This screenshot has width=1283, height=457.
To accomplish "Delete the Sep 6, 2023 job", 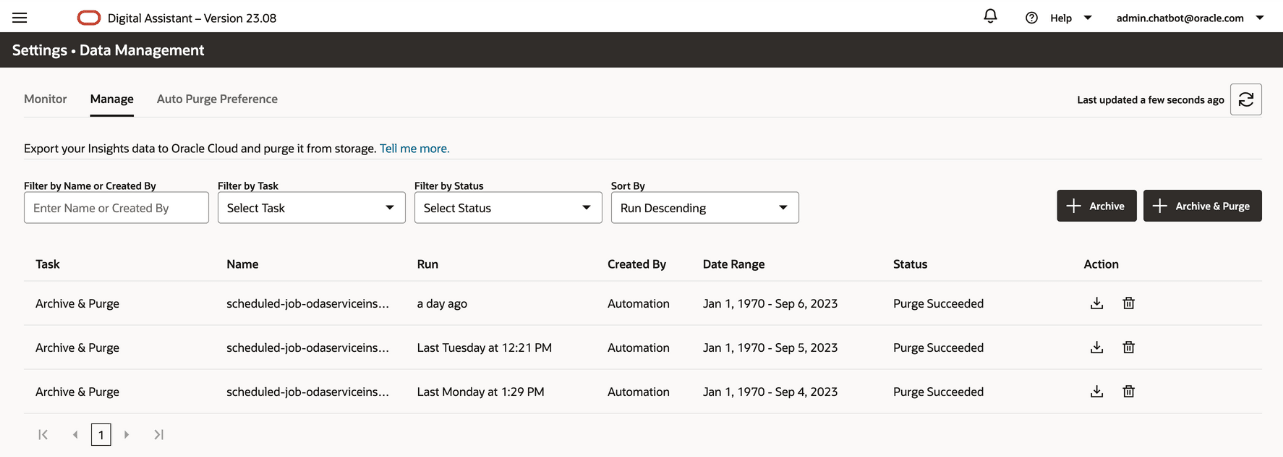I will [1128, 304].
